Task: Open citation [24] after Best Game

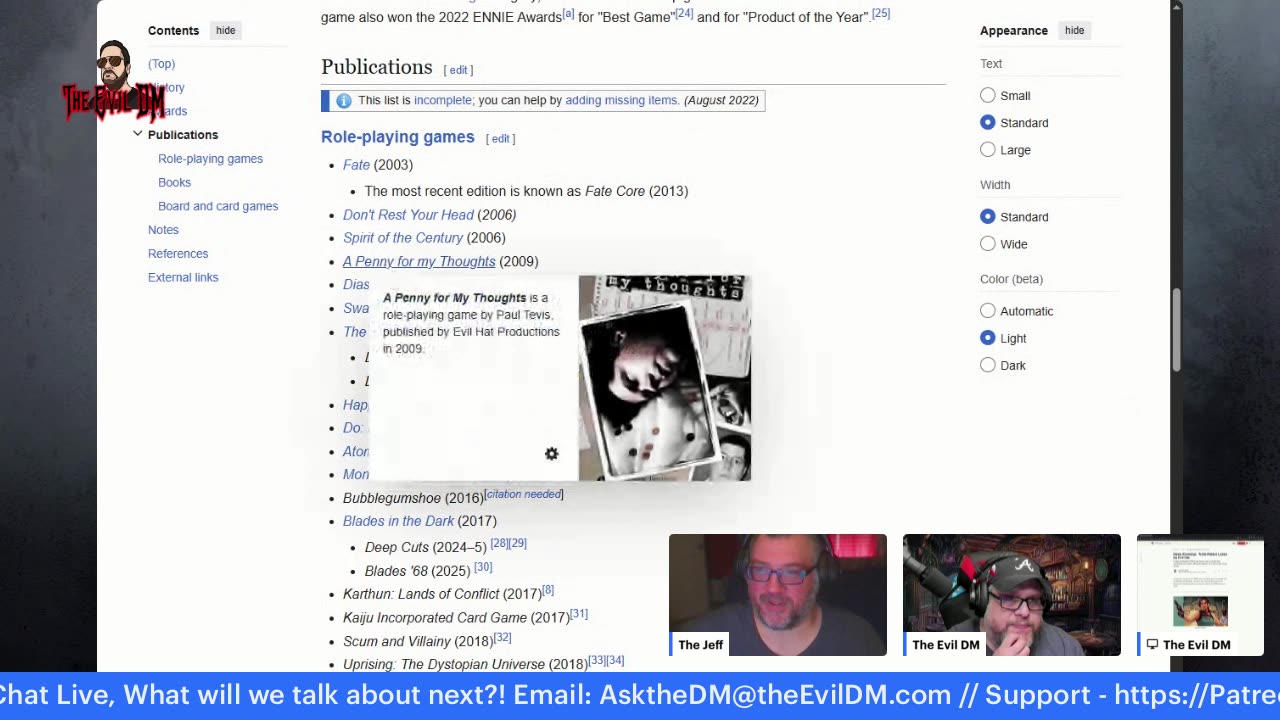Action: pos(684,13)
